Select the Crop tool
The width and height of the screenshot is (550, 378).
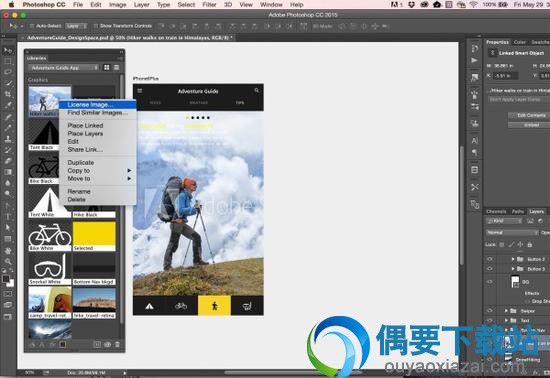click(x=7, y=94)
